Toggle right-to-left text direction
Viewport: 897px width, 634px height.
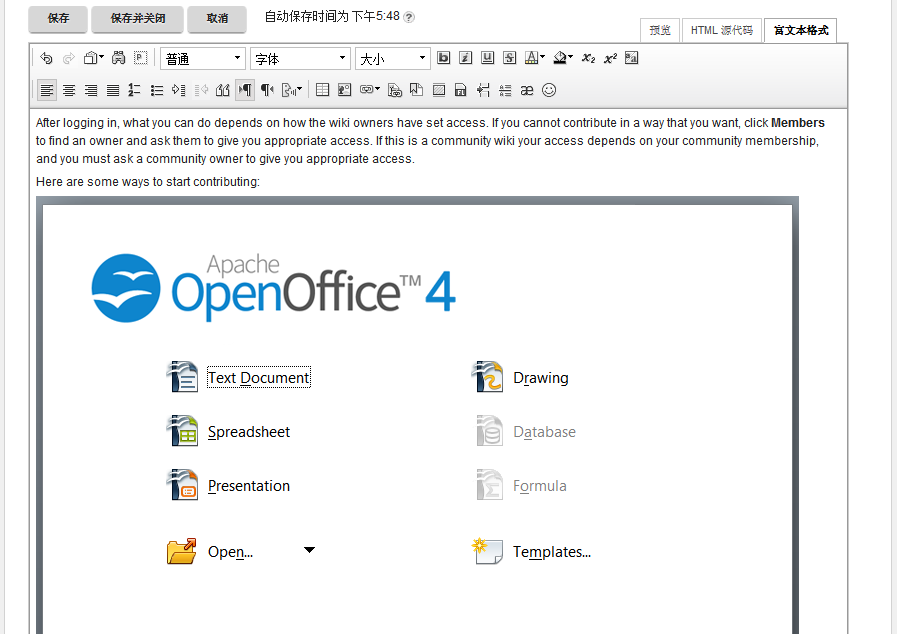click(267, 90)
